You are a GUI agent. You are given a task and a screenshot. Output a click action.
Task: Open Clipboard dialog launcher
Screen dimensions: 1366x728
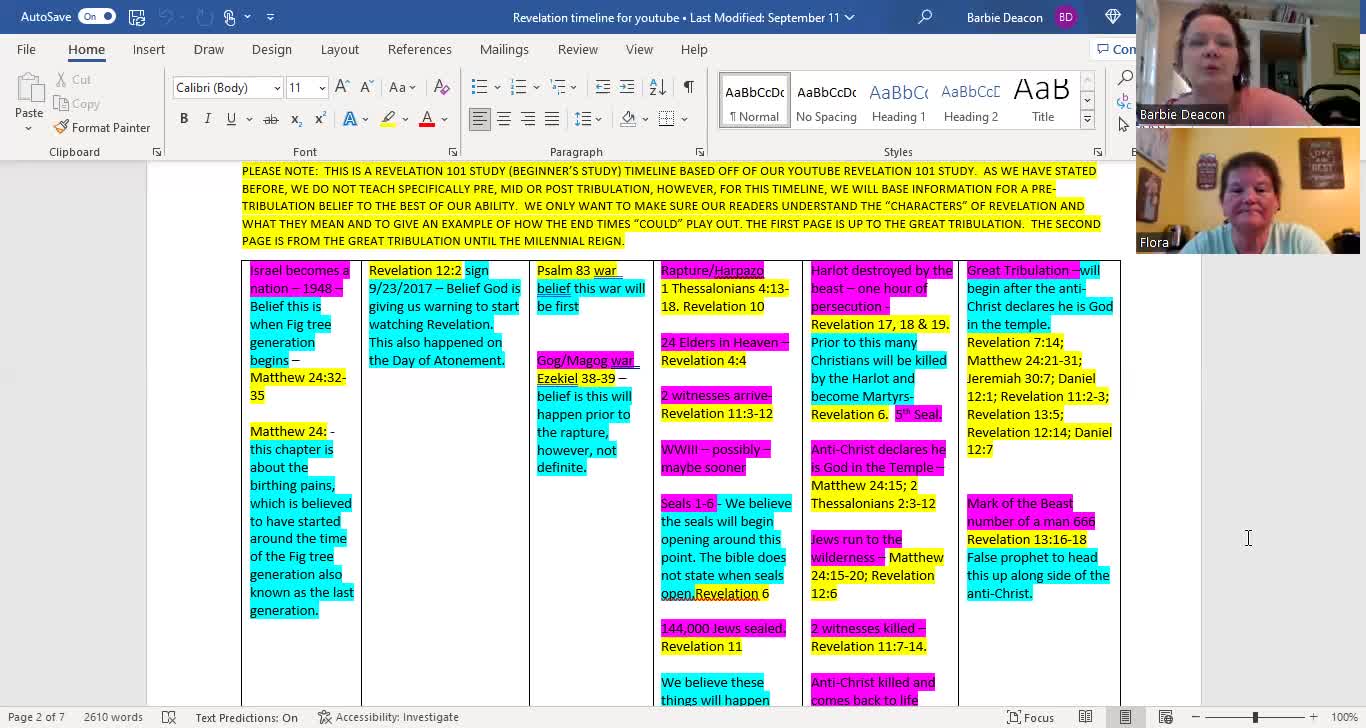[156, 152]
